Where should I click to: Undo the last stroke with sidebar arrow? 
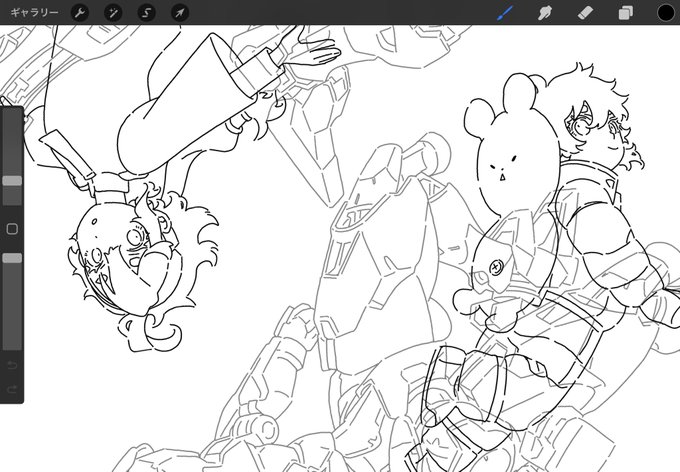pos(12,365)
